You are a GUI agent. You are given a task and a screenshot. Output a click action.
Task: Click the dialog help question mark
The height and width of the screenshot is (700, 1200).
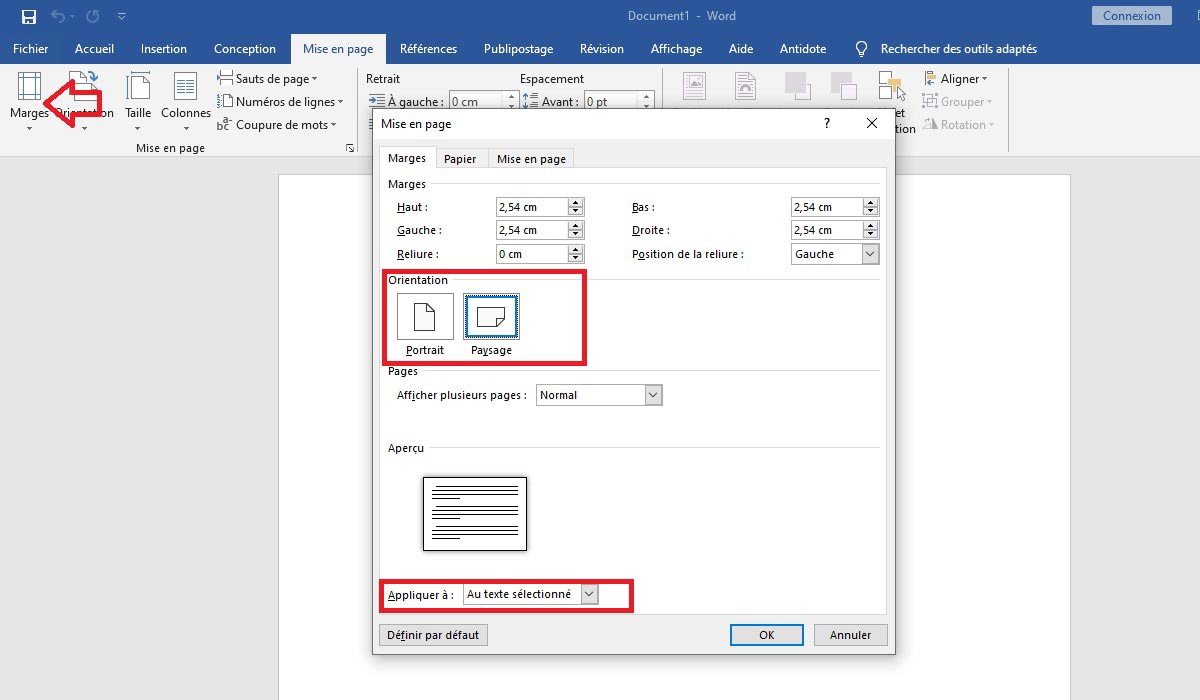pyautogui.click(x=827, y=124)
